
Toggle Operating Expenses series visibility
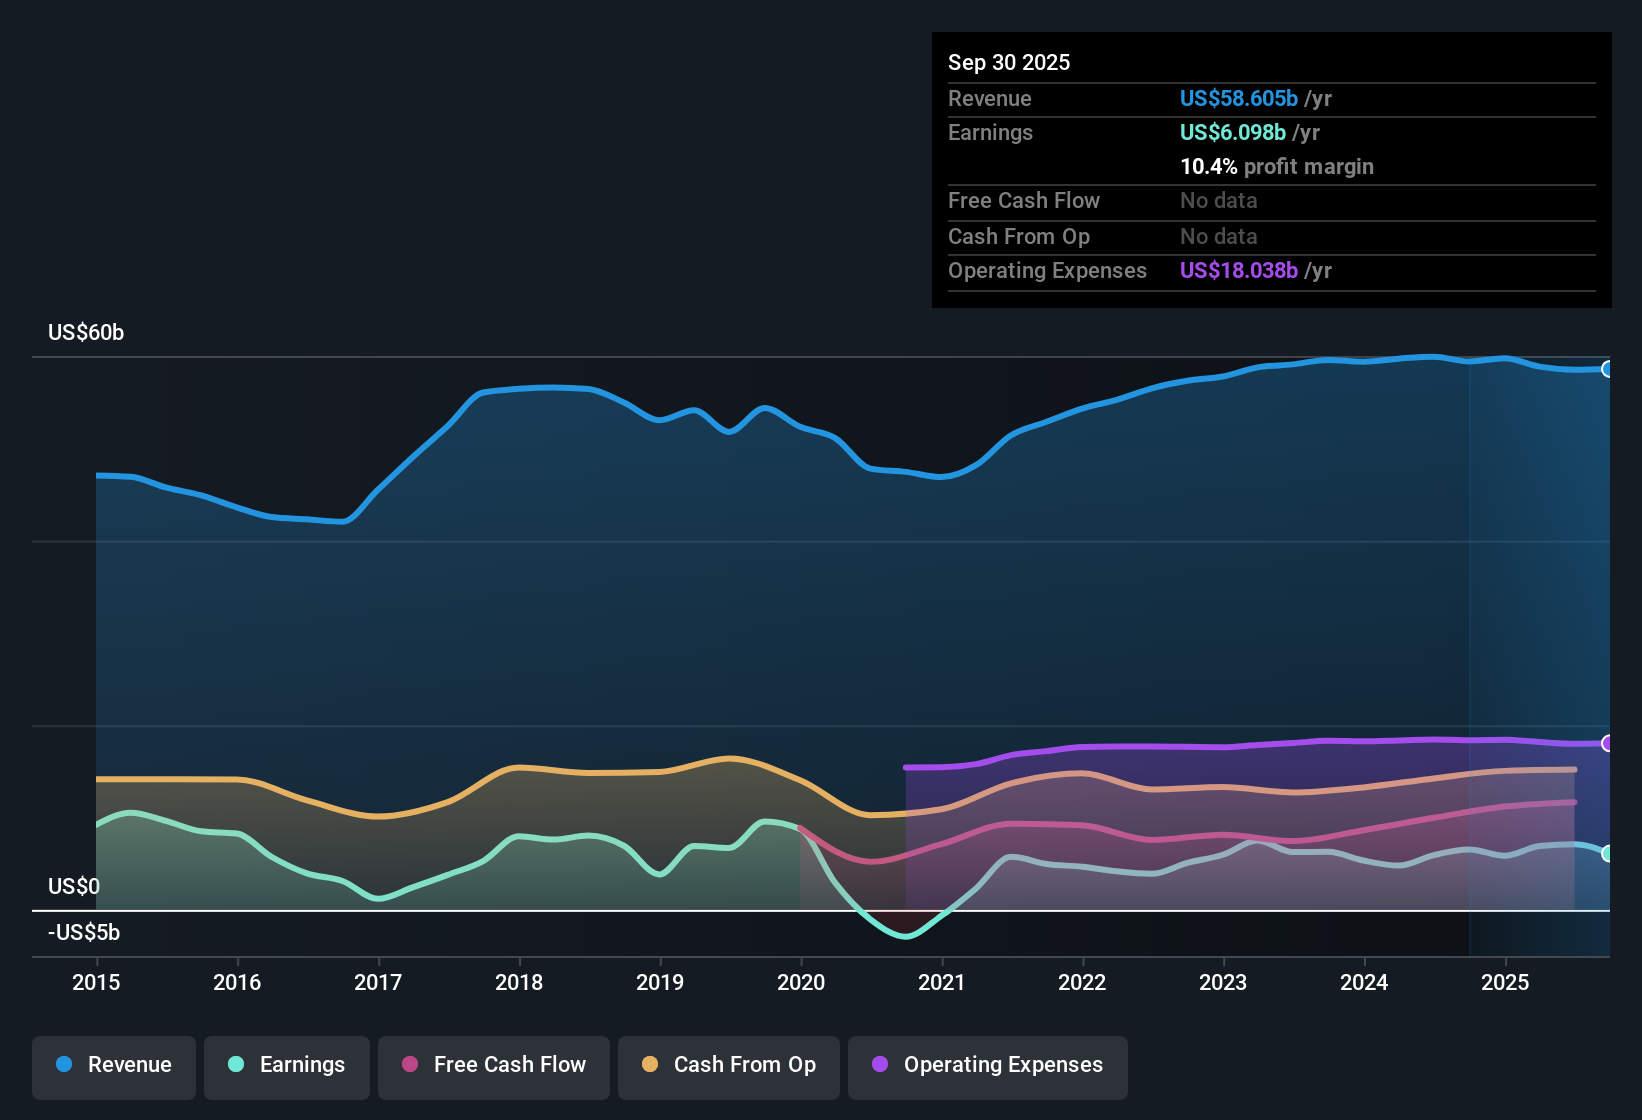[987, 1066]
